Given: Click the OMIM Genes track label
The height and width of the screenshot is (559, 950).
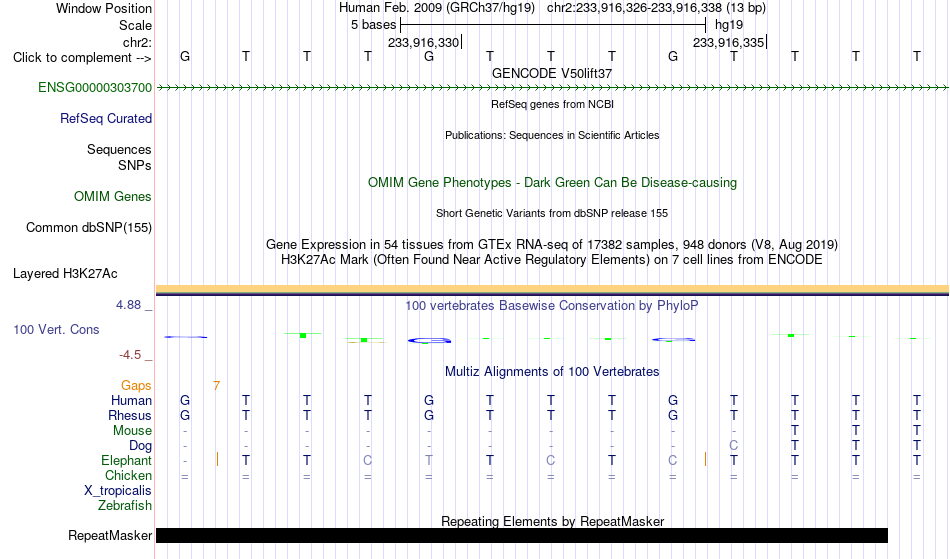Looking at the screenshot, I should pos(112,196).
